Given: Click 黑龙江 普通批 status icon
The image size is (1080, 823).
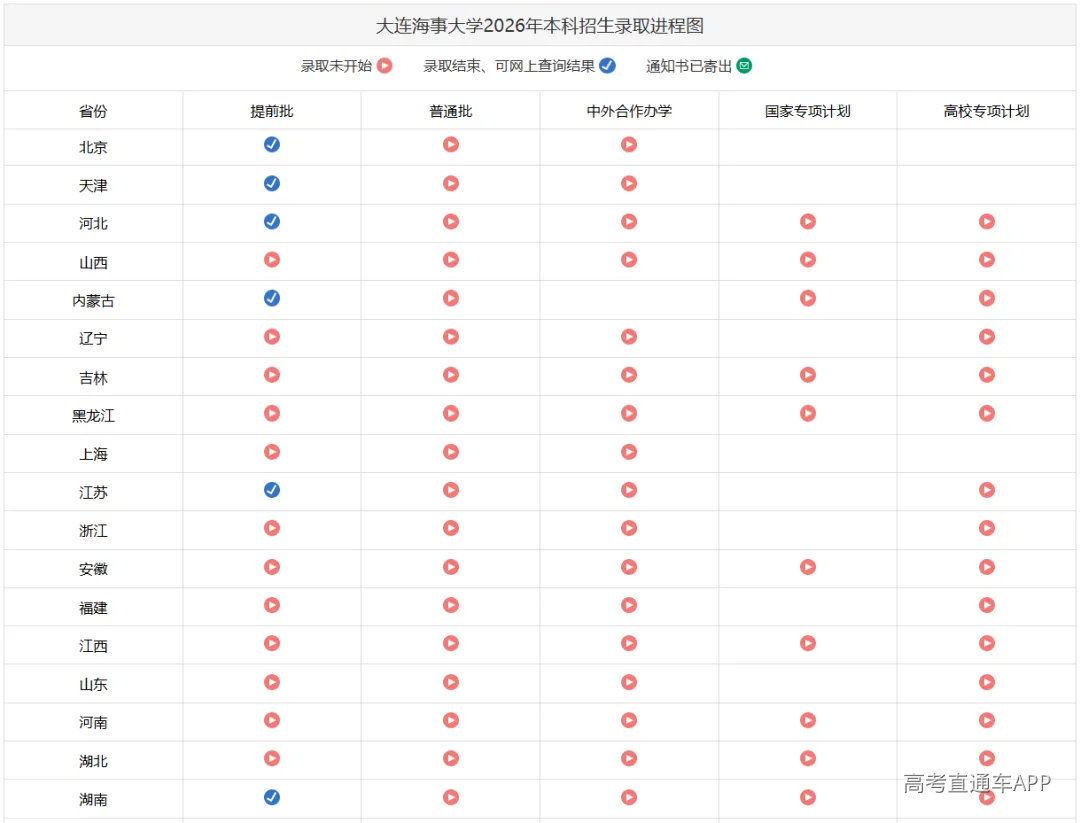Looking at the screenshot, I should click(450, 413).
